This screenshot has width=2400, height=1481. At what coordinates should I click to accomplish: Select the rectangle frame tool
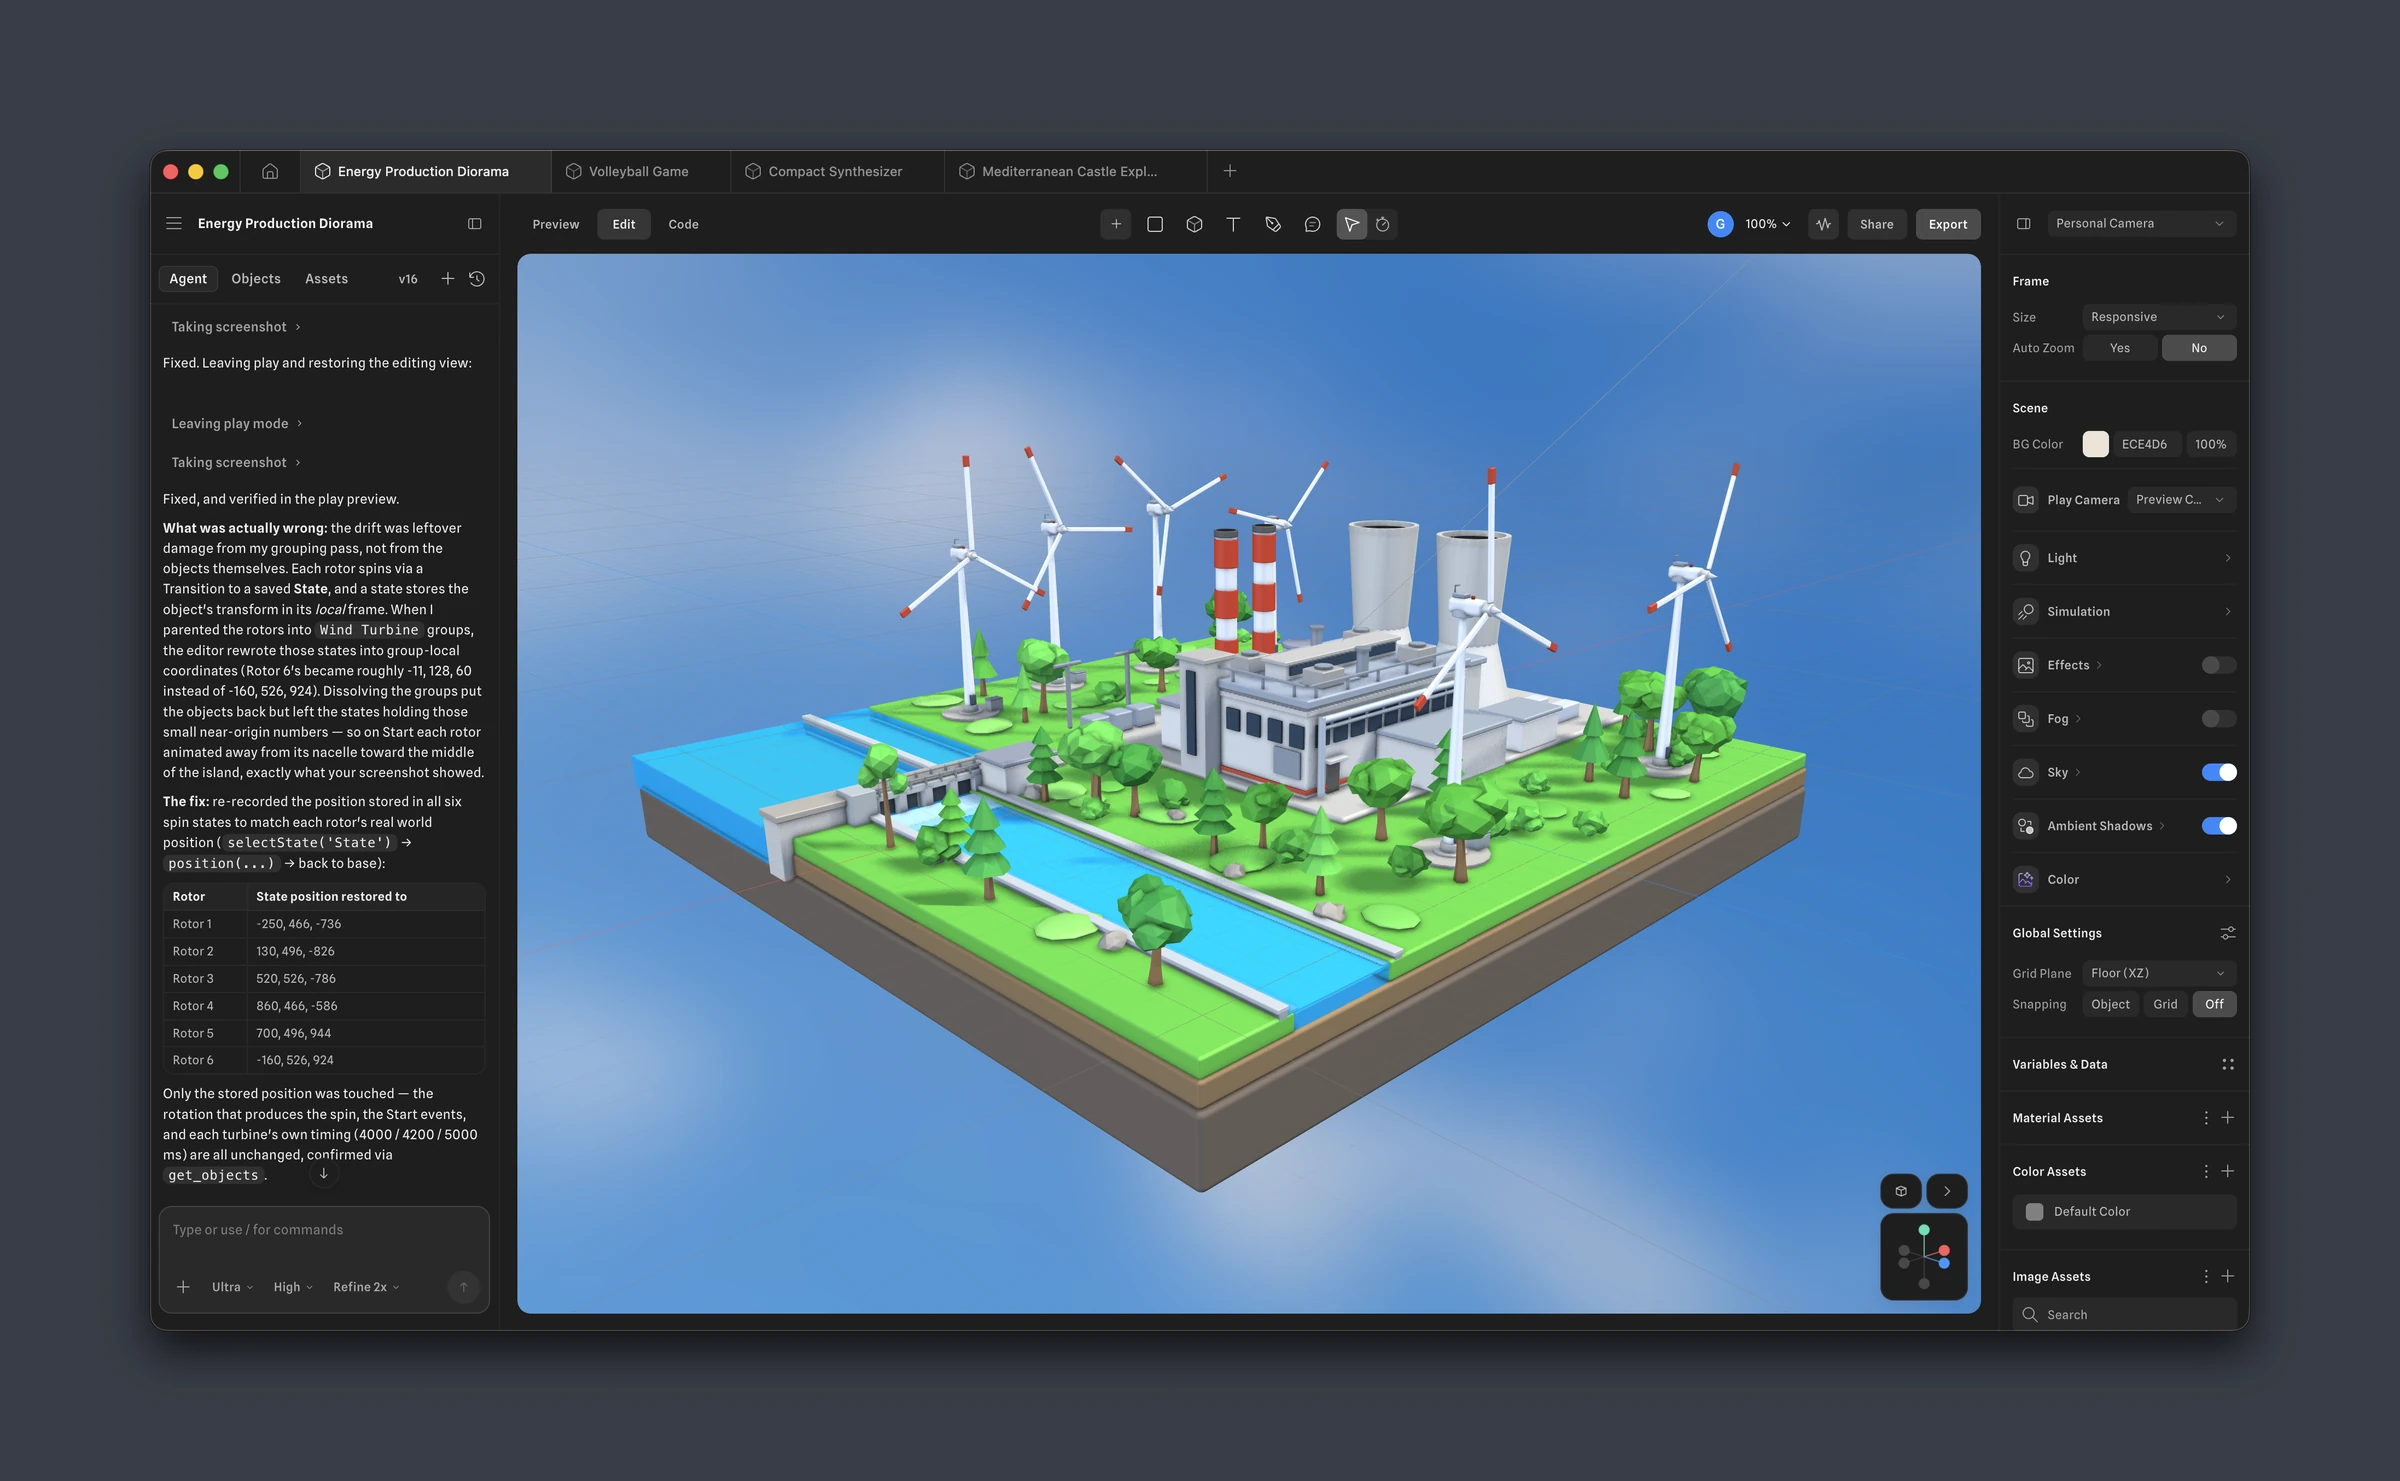point(1155,224)
